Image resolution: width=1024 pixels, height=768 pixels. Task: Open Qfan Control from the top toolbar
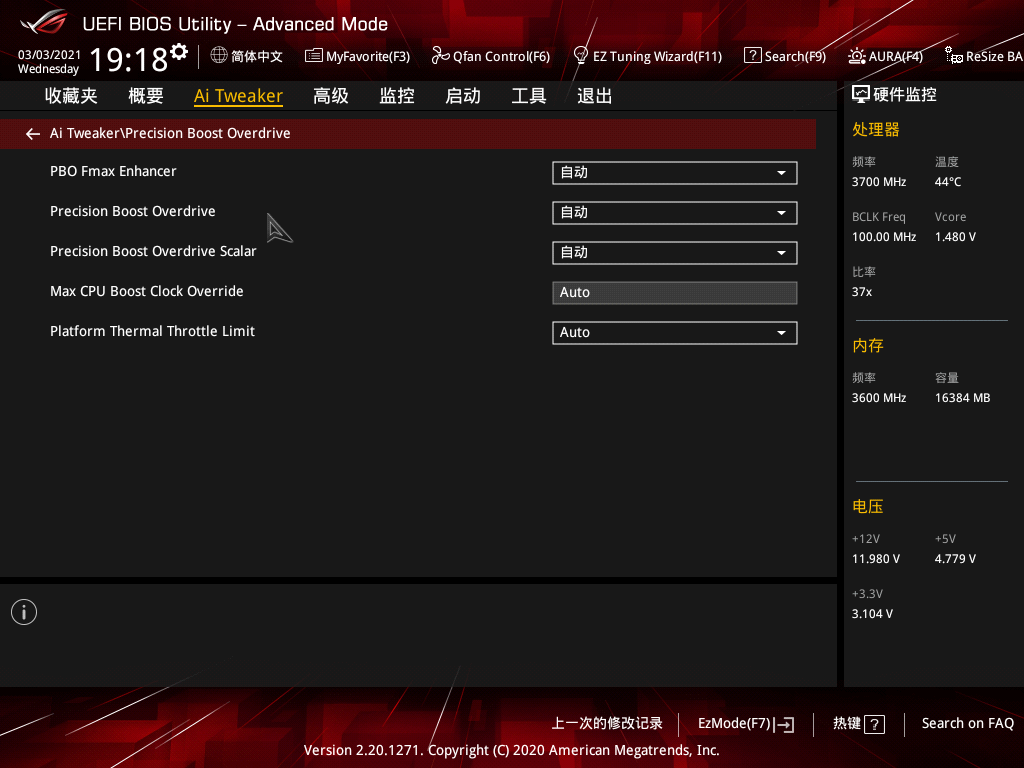coord(491,57)
